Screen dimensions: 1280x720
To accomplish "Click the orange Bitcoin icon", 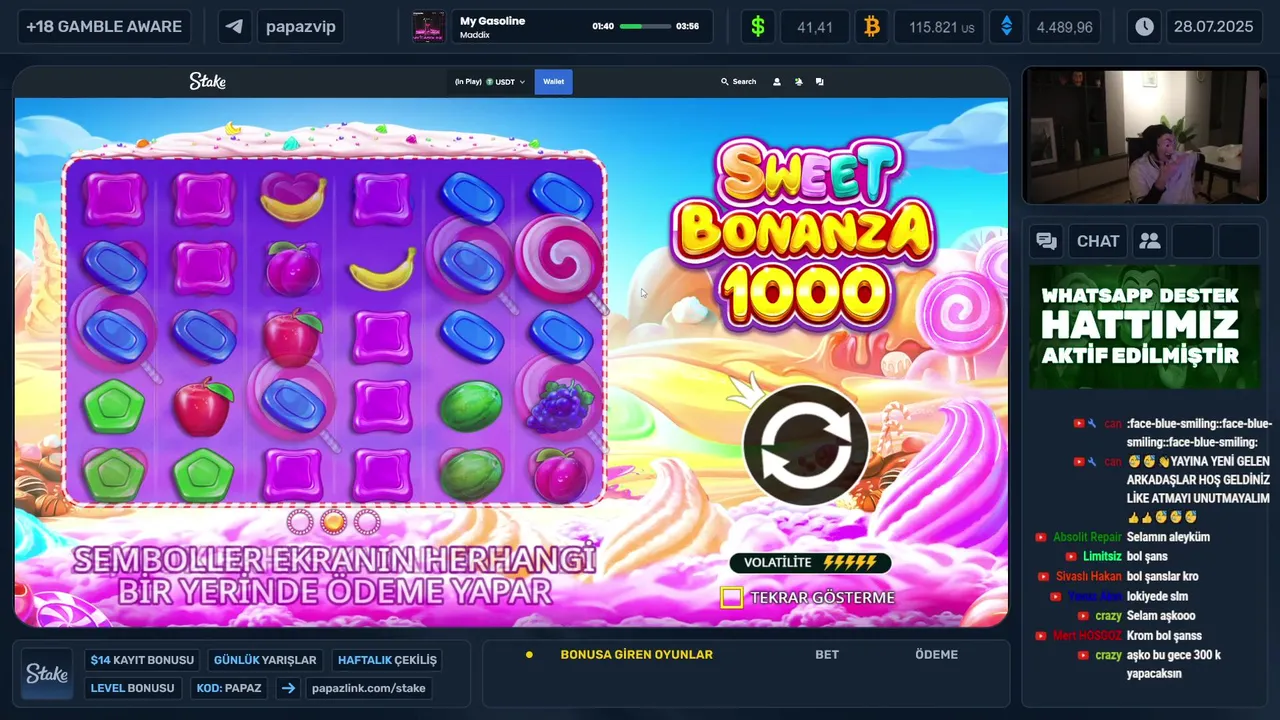I will point(872,27).
